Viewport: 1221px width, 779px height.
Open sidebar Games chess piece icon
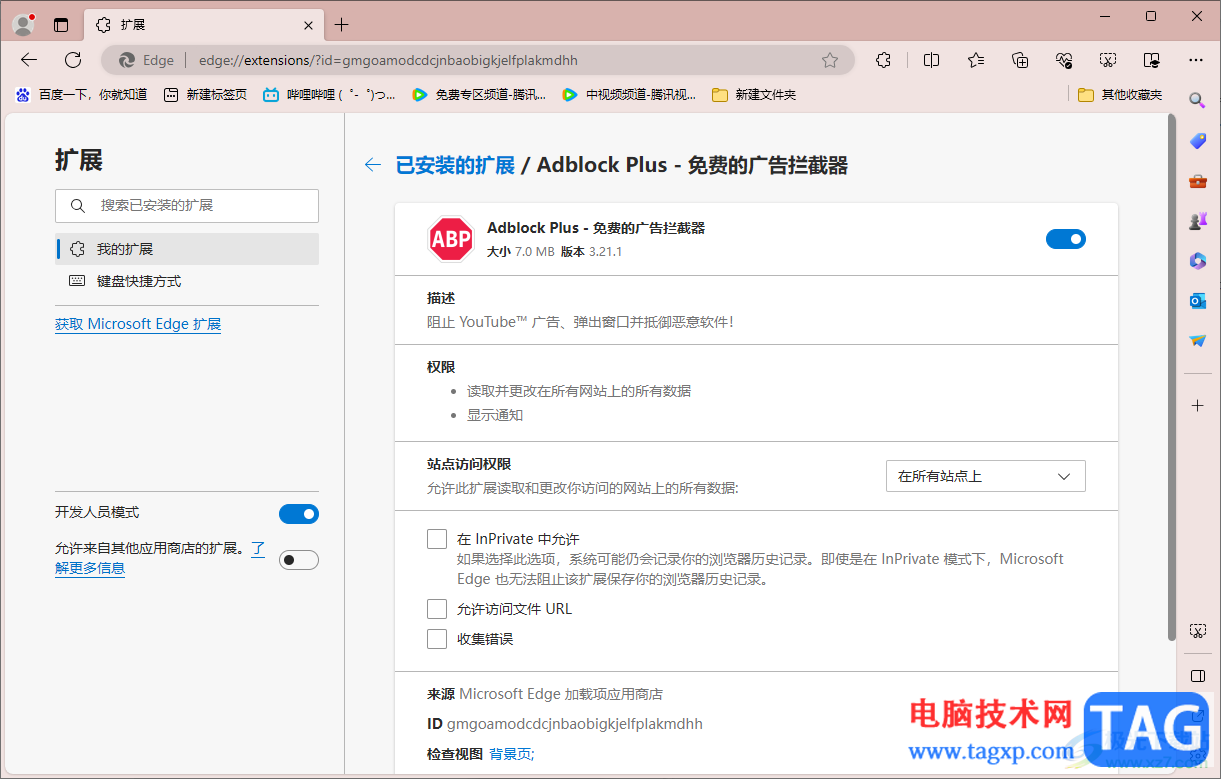pyautogui.click(x=1197, y=221)
